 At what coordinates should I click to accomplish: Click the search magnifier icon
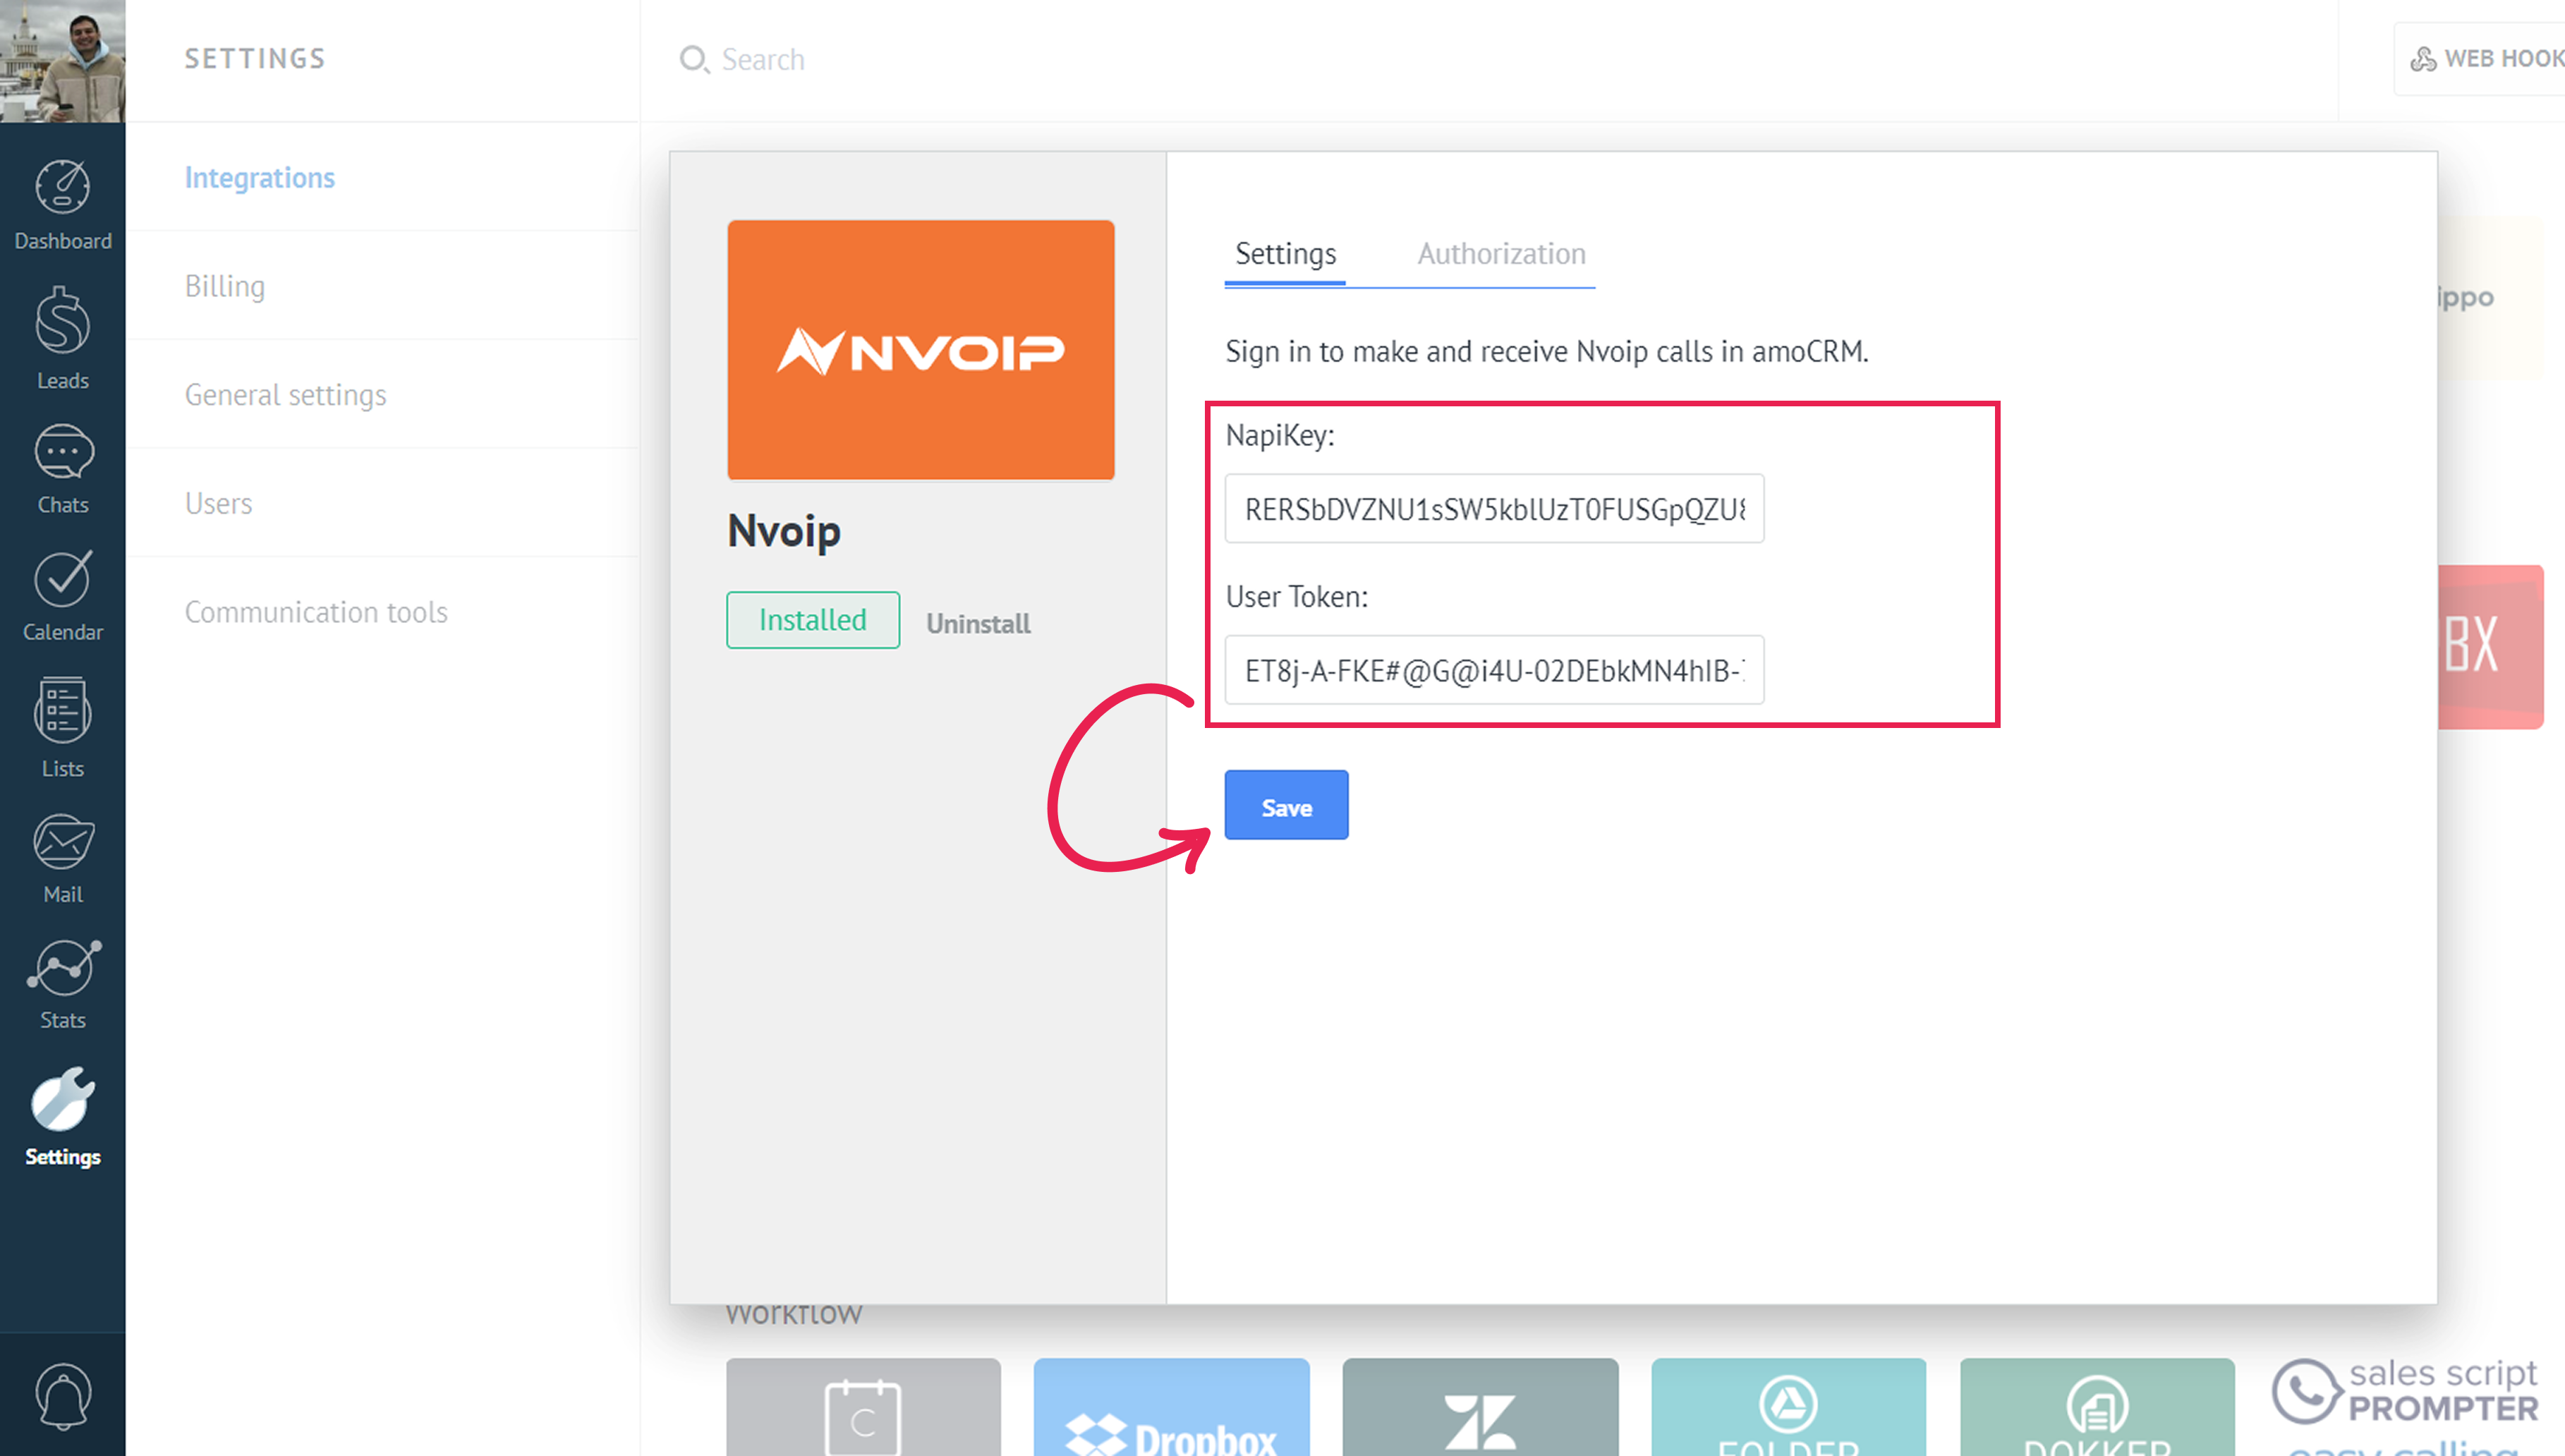tap(694, 60)
